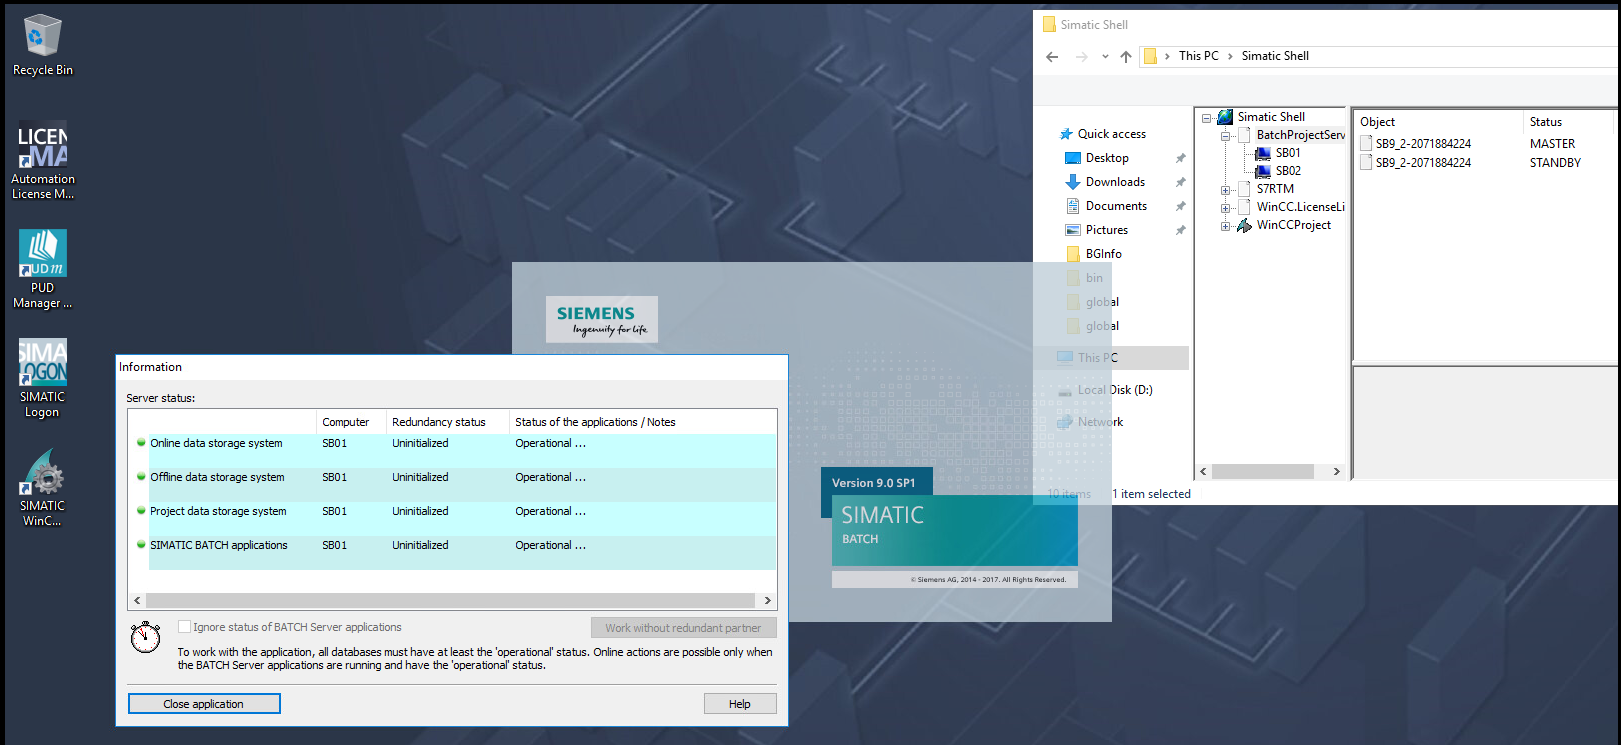Click the green status icon for Online data storage
The height and width of the screenshot is (745, 1621).
click(141, 442)
